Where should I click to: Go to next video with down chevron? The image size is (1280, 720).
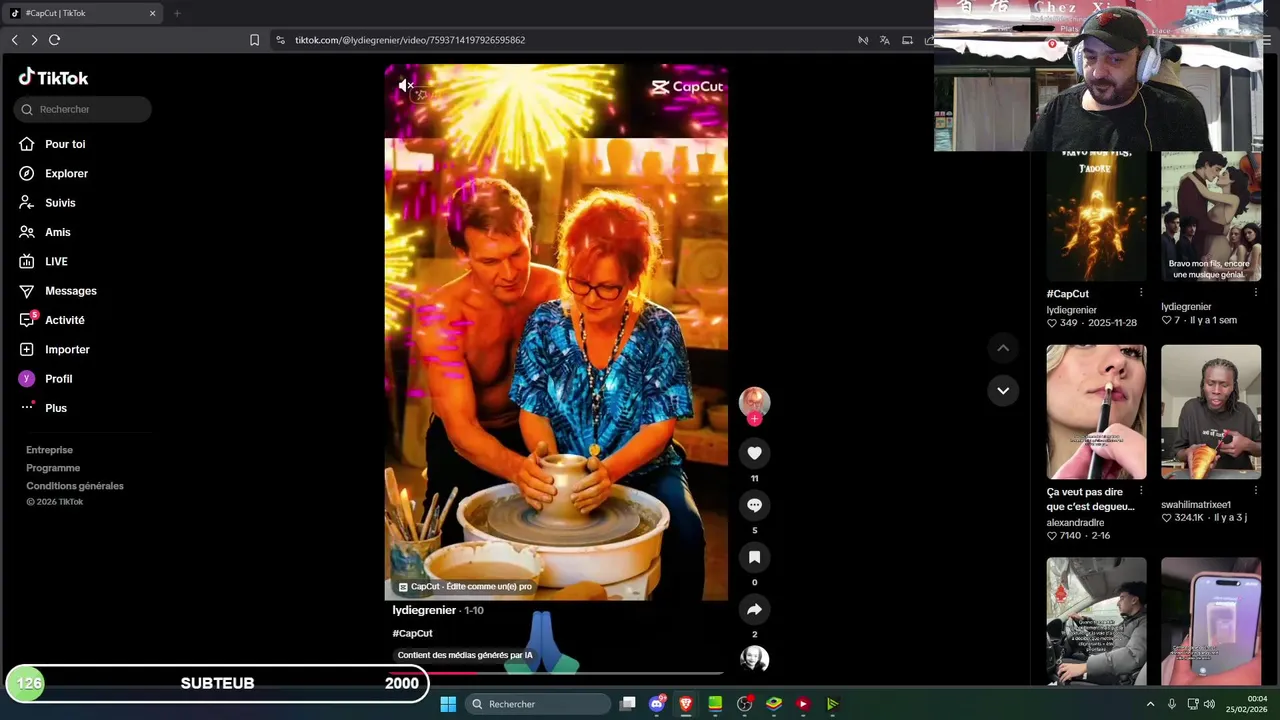pos(1003,390)
